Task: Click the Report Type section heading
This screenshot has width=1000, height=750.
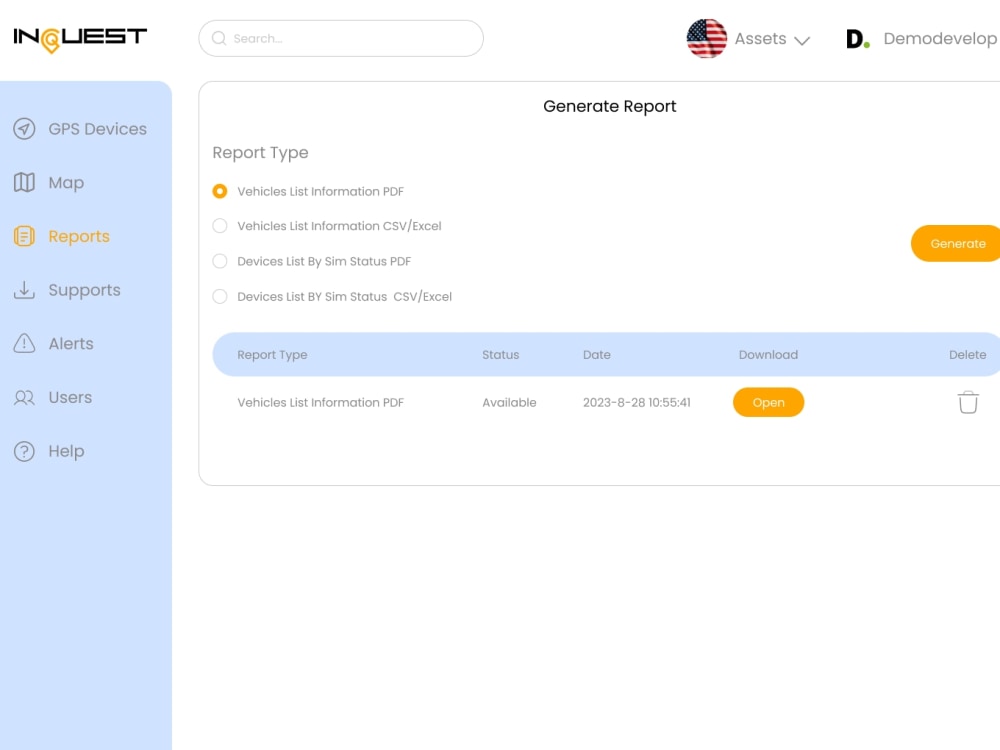Action: point(260,153)
